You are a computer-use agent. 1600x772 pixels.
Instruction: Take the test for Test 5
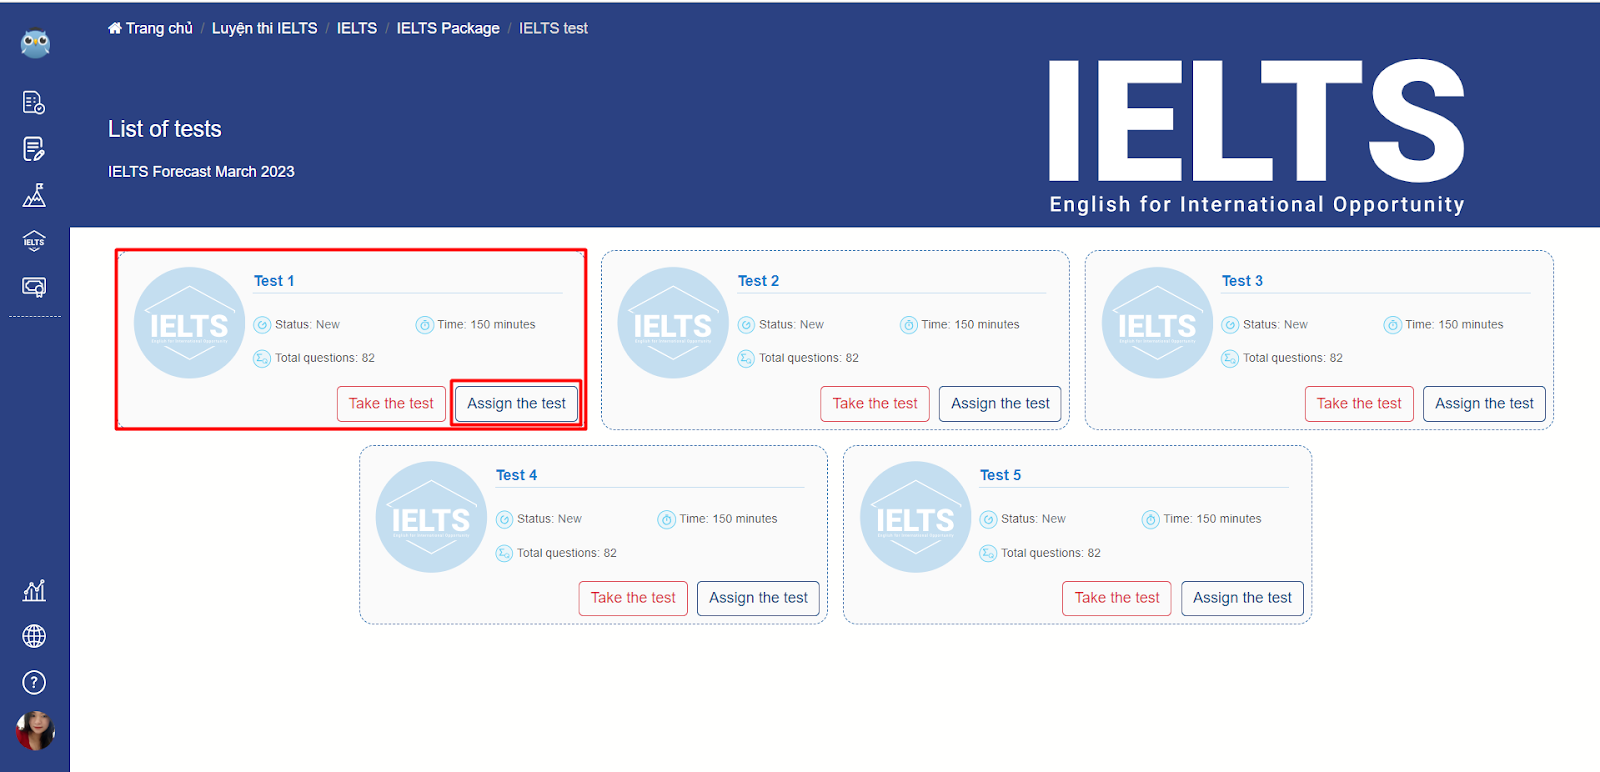point(1117,598)
